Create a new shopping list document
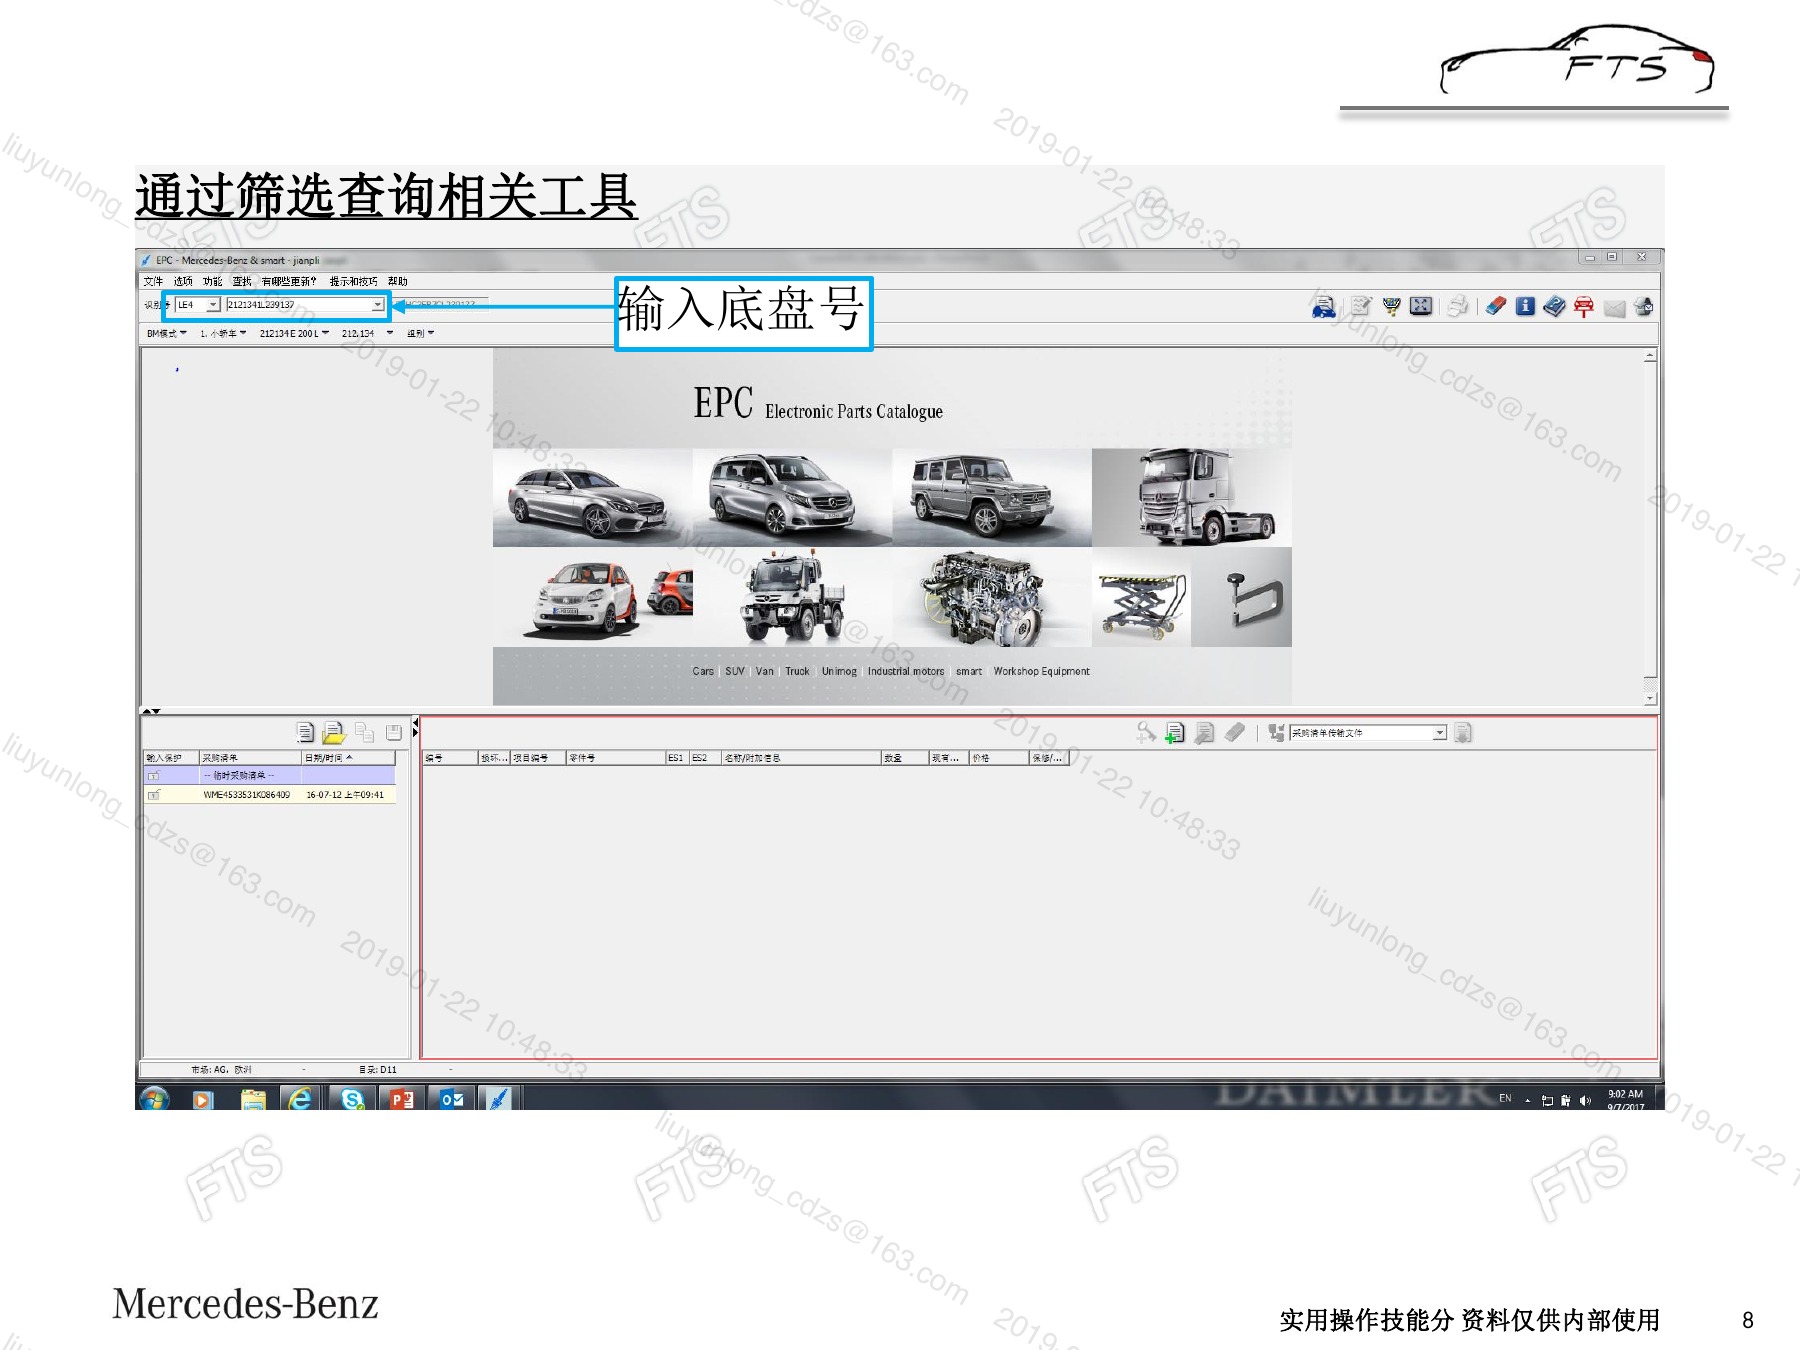The height and width of the screenshot is (1350, 1800). [x=305, y=733]
